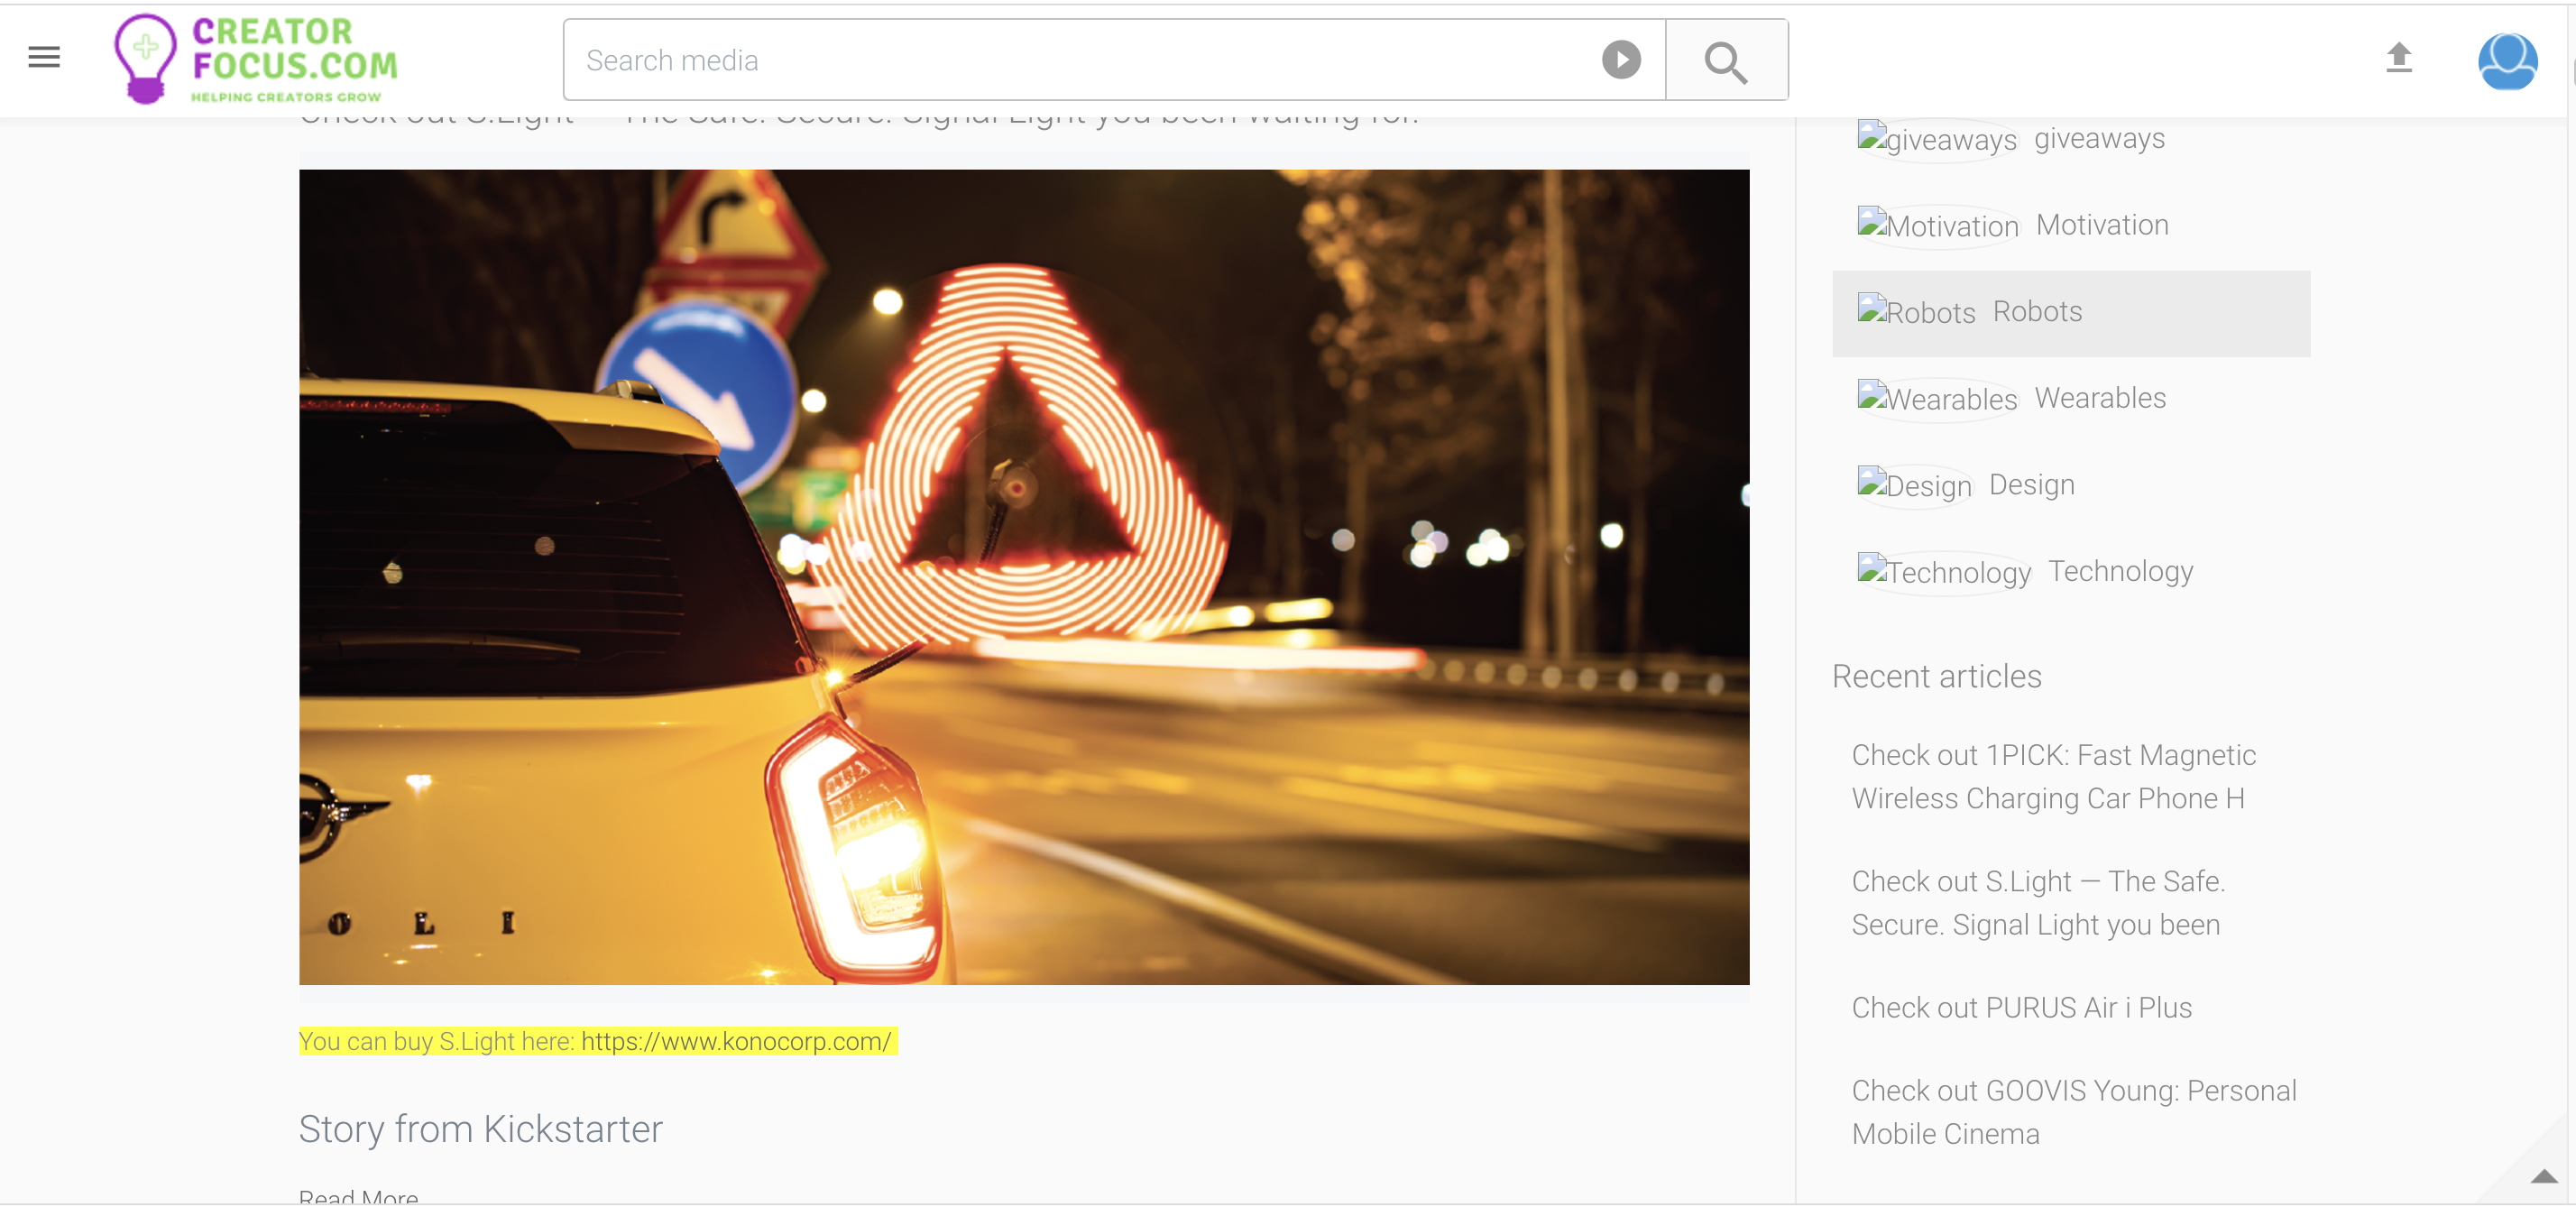Select the giveaways category
The width and height of the screenshot is (2576, 1207).
pos(2099,138)
